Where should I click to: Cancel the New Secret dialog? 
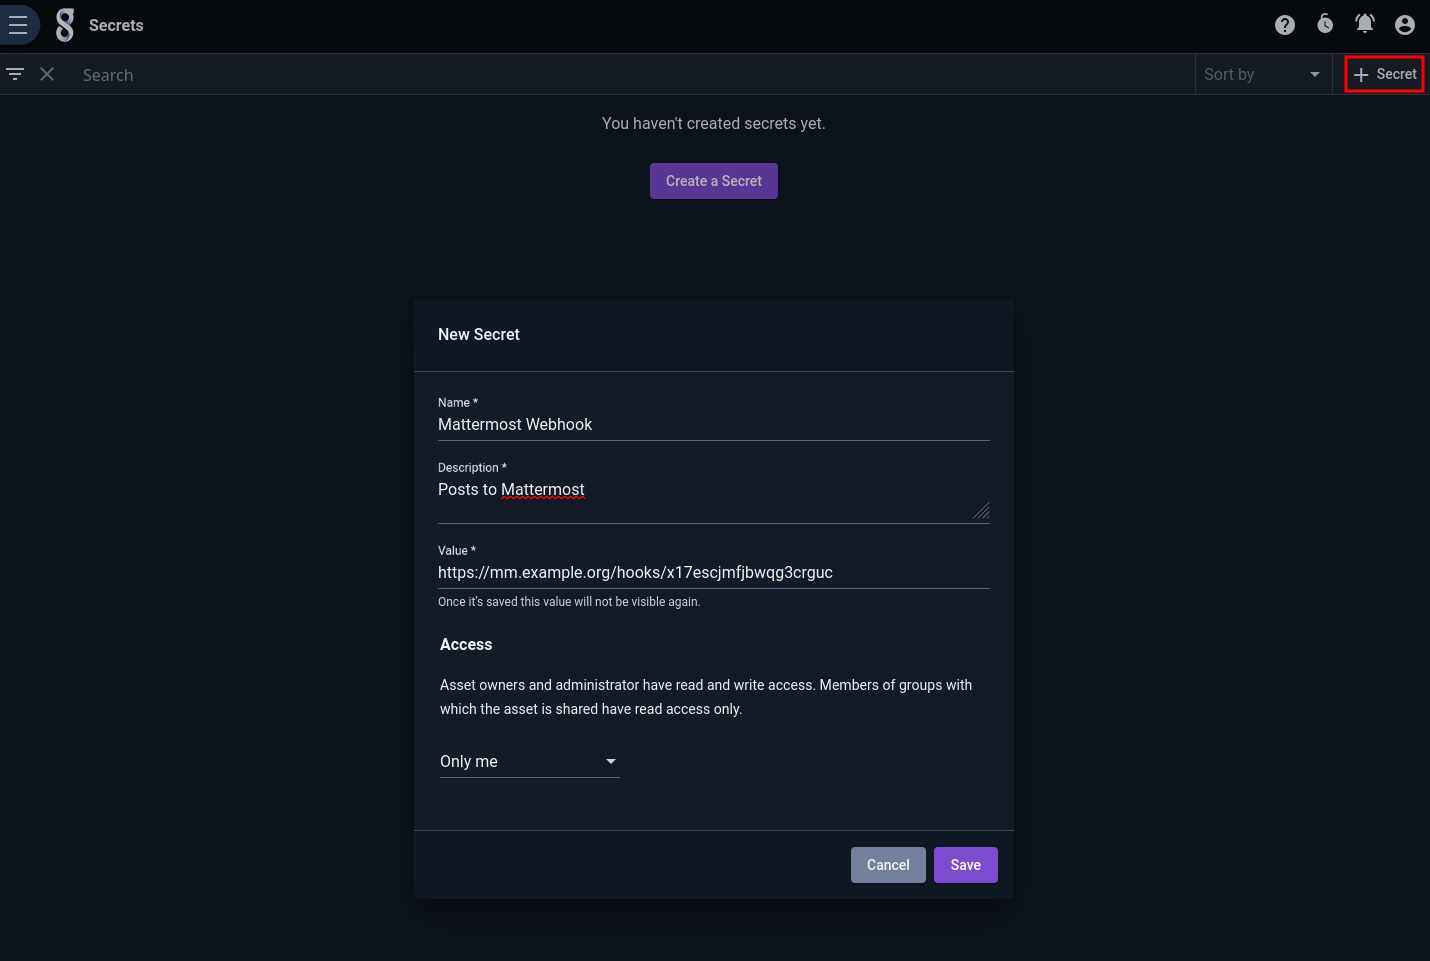coord(888,865)
